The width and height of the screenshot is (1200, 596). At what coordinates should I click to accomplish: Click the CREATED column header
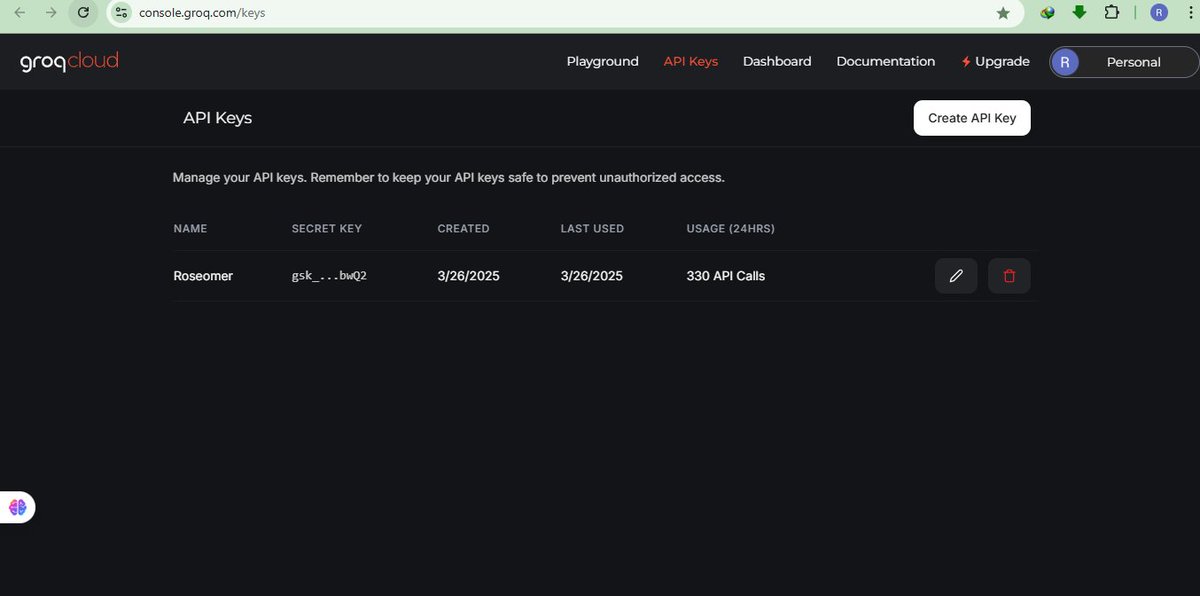pyautogui.click(x=463, y=229)
